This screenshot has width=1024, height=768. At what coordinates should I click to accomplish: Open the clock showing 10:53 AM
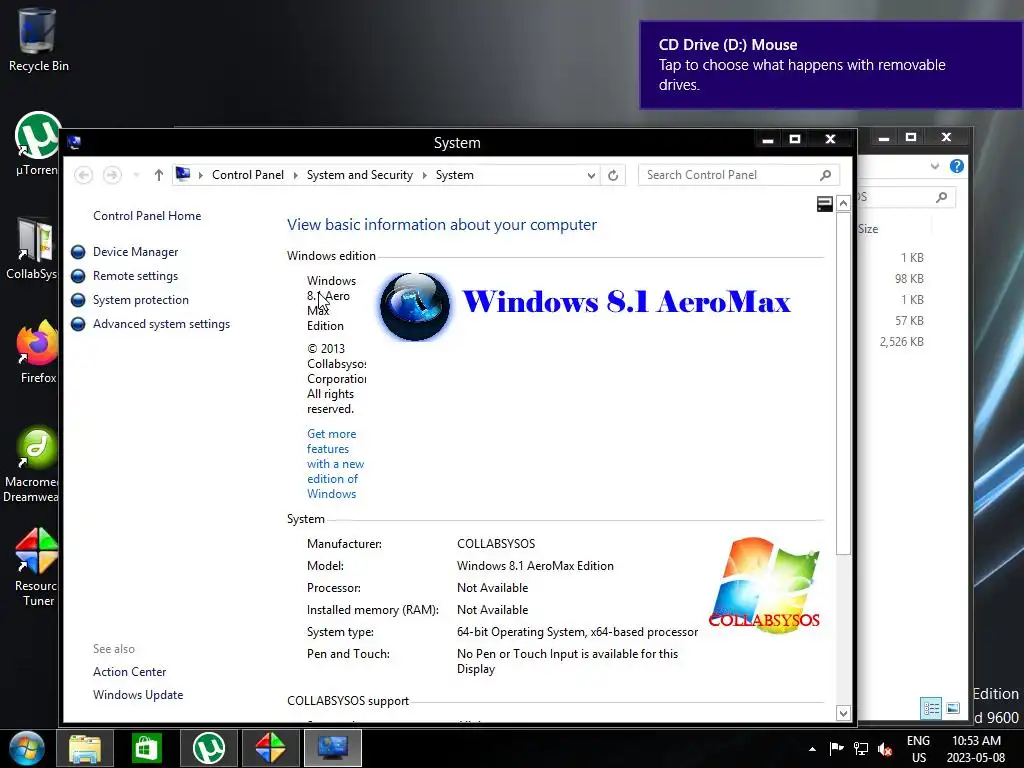(976, 749)
